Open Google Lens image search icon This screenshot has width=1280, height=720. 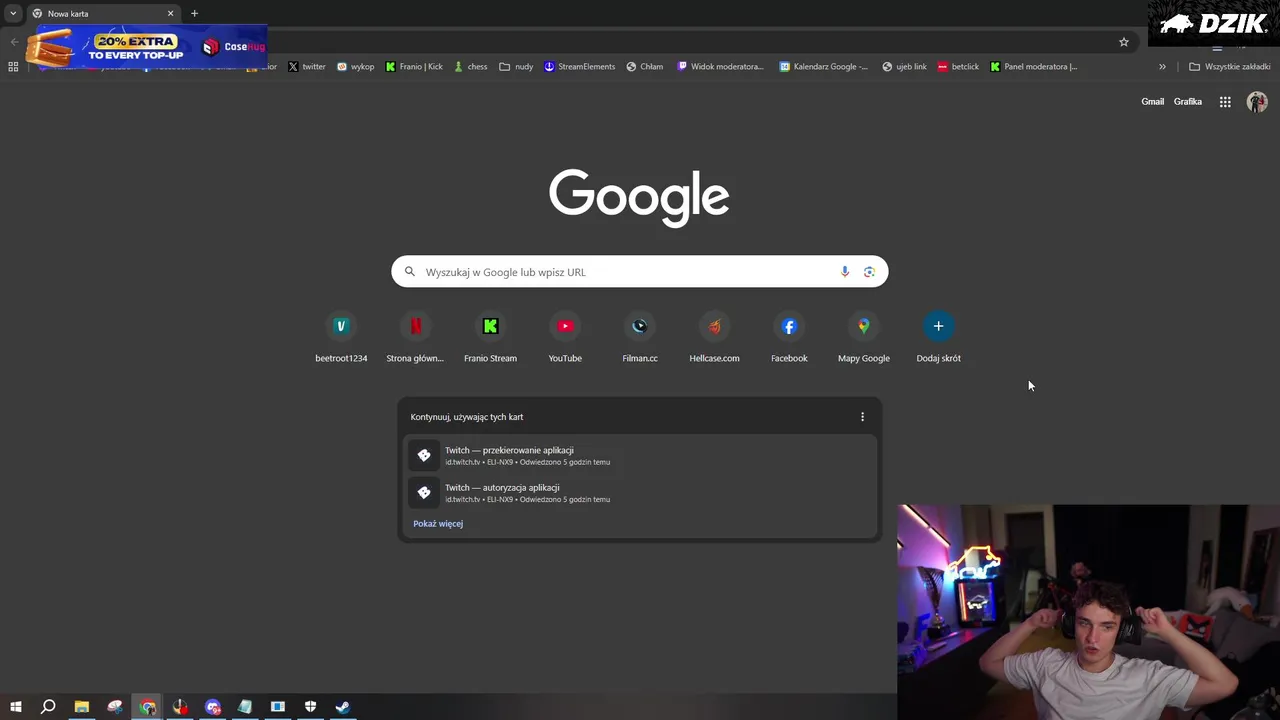(x=869, y=272)
